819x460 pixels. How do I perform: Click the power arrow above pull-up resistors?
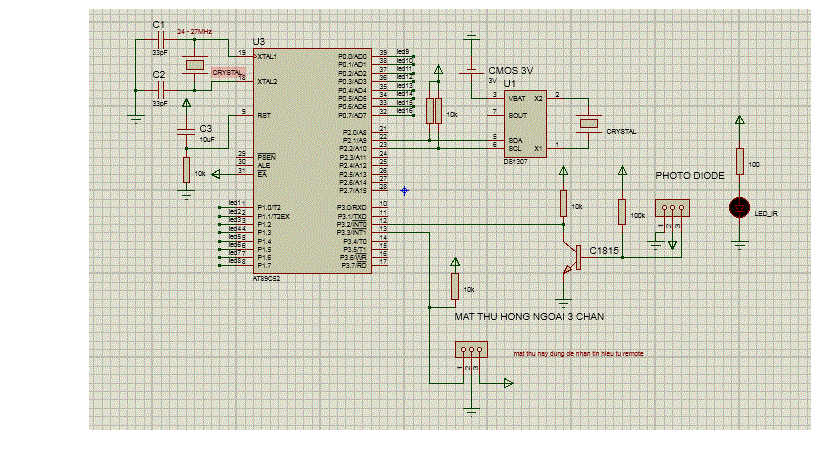438,69
